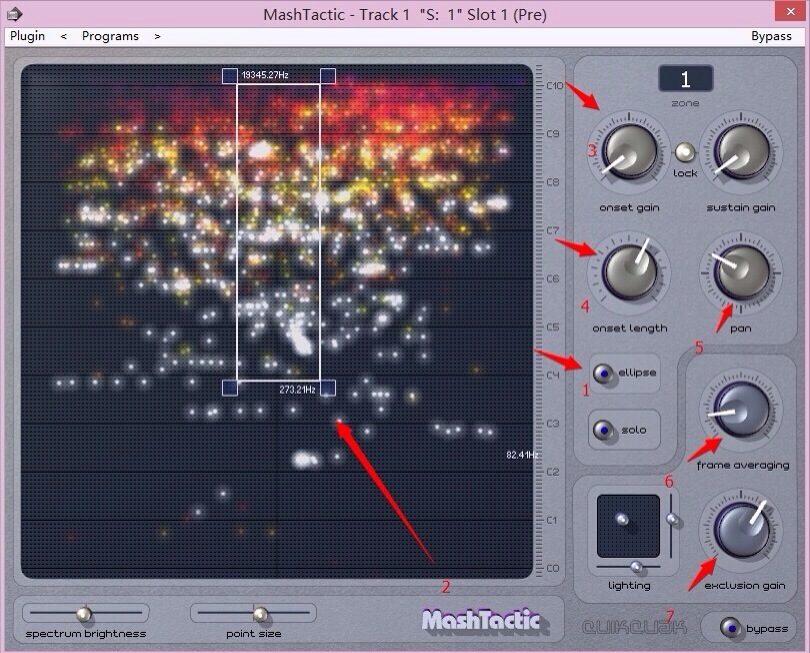Open the Plugin menu
This screenshot has height=653, width=810.
coord(27,36)
